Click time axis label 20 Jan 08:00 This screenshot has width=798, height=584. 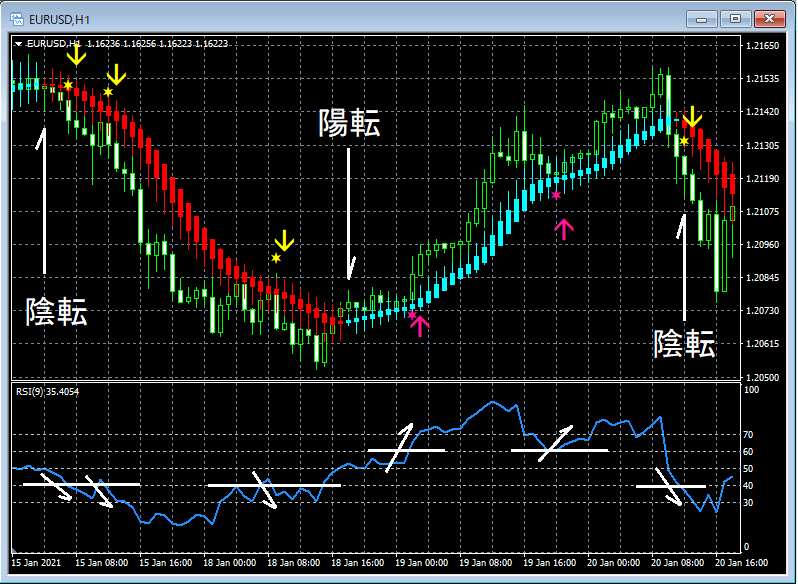coord(678,563)
